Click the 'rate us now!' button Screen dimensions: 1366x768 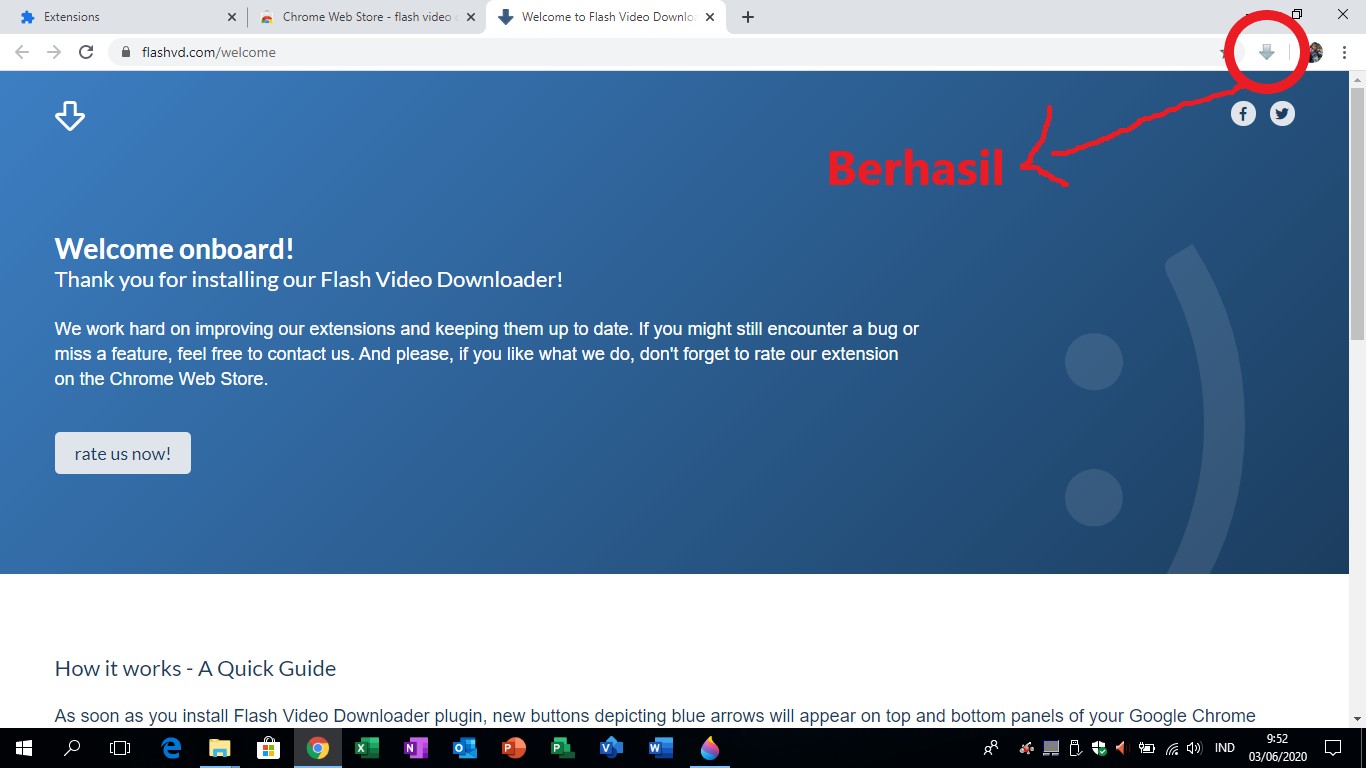[x=123, y=453]
